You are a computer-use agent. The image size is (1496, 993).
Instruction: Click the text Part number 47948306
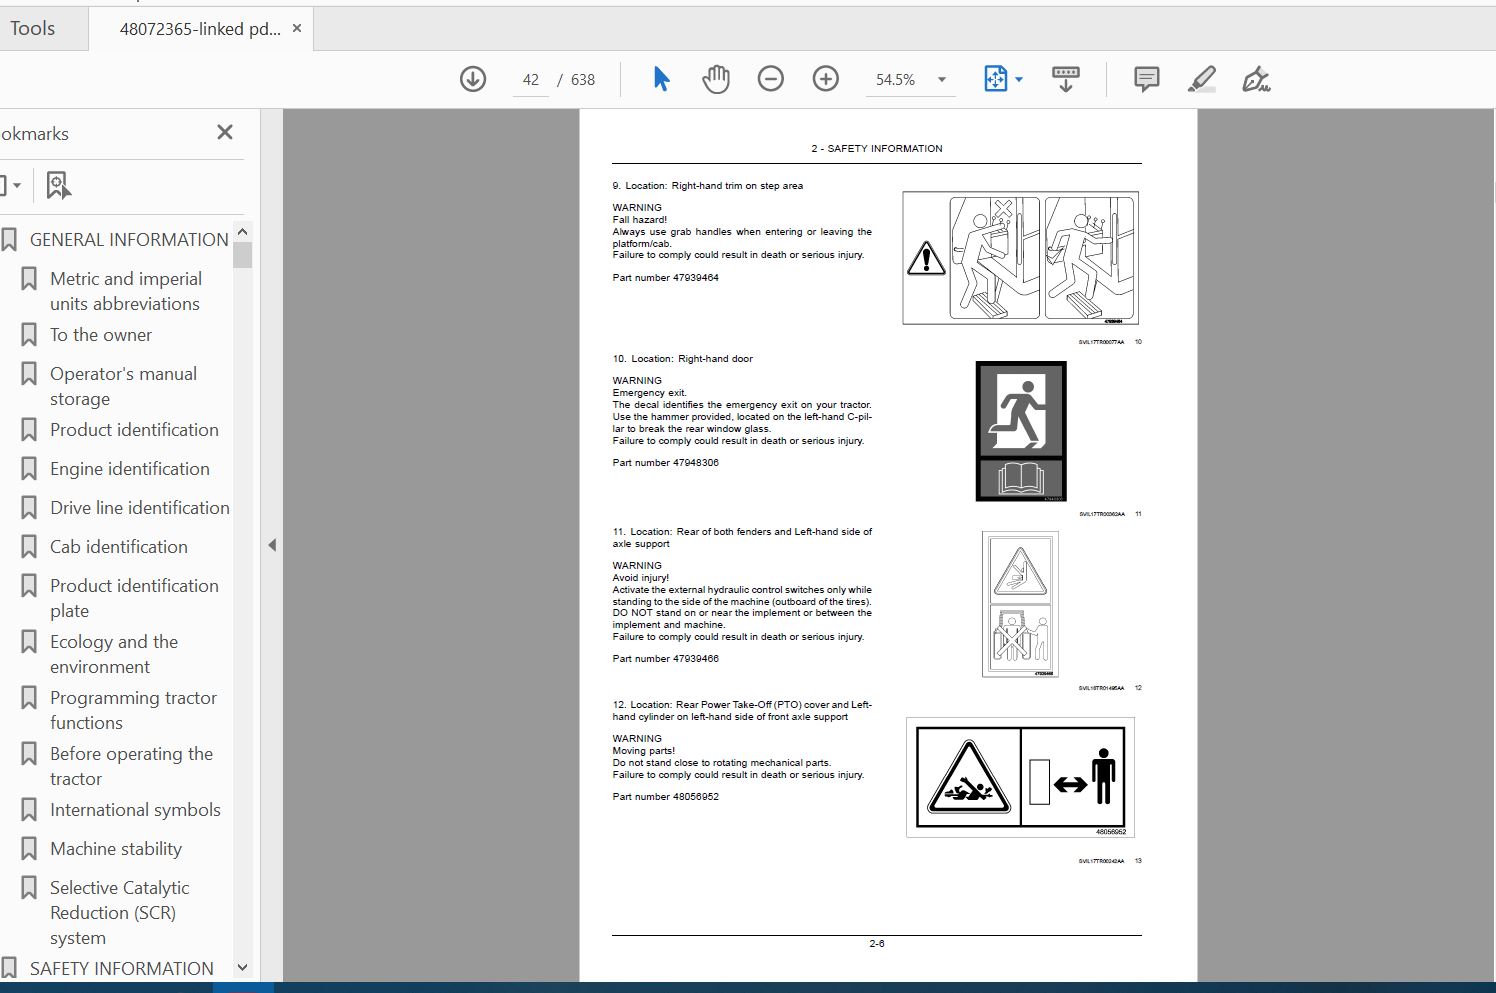tap(665, 463)
